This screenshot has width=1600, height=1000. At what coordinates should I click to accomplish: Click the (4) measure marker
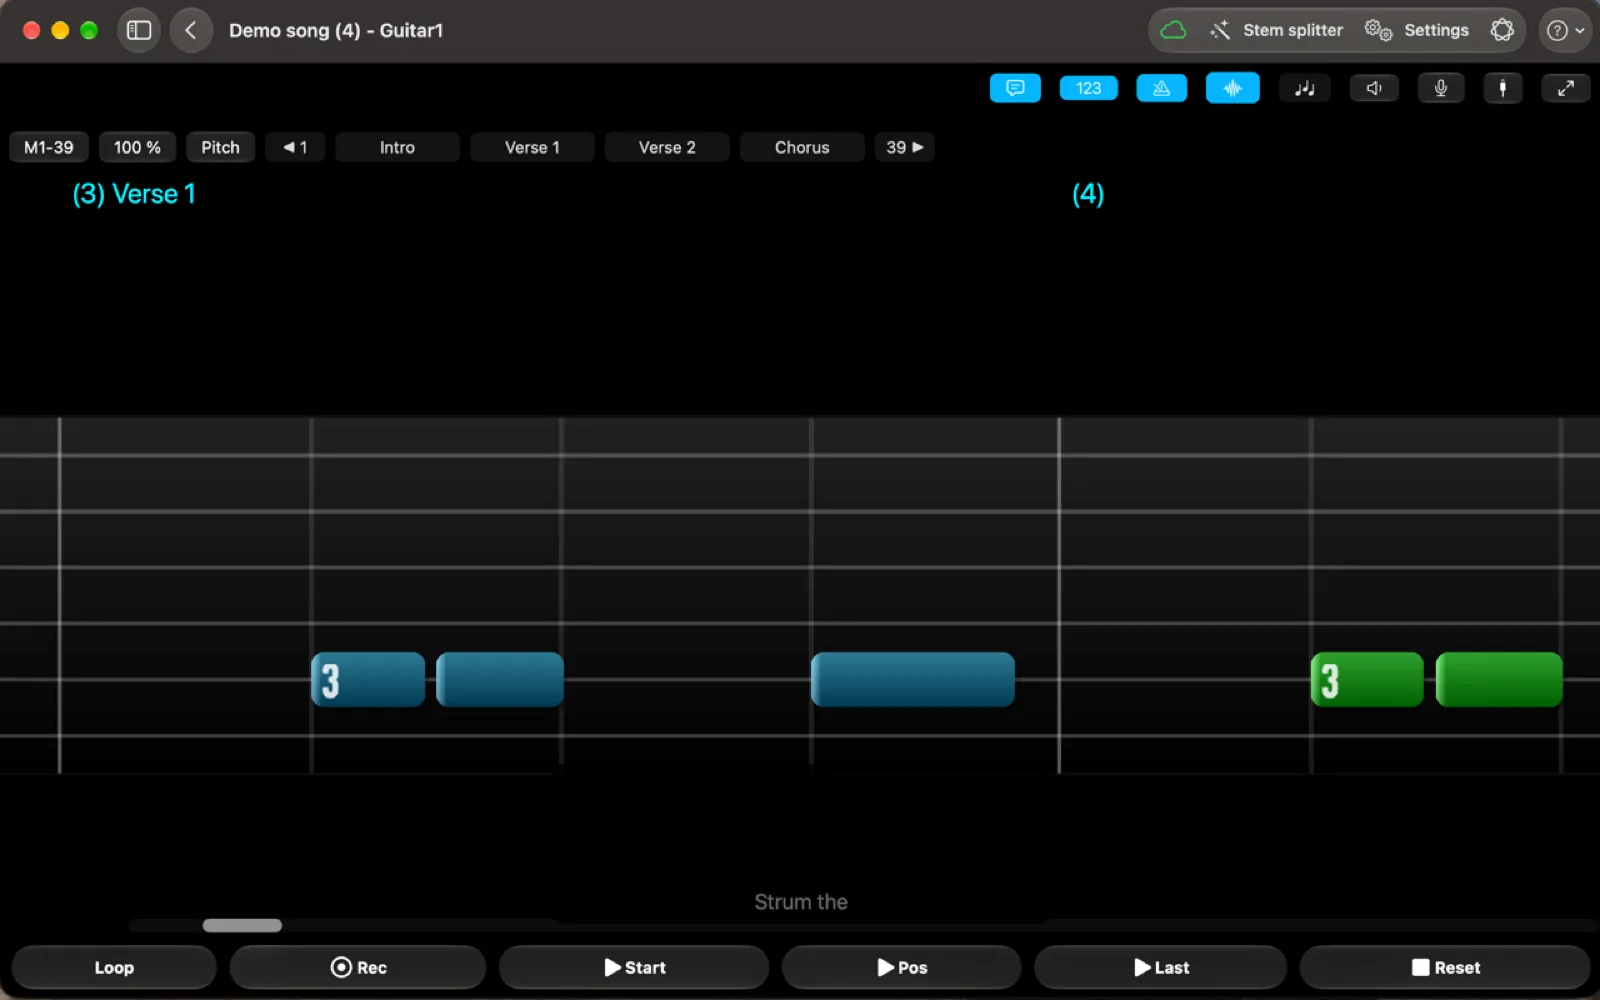1088,194
